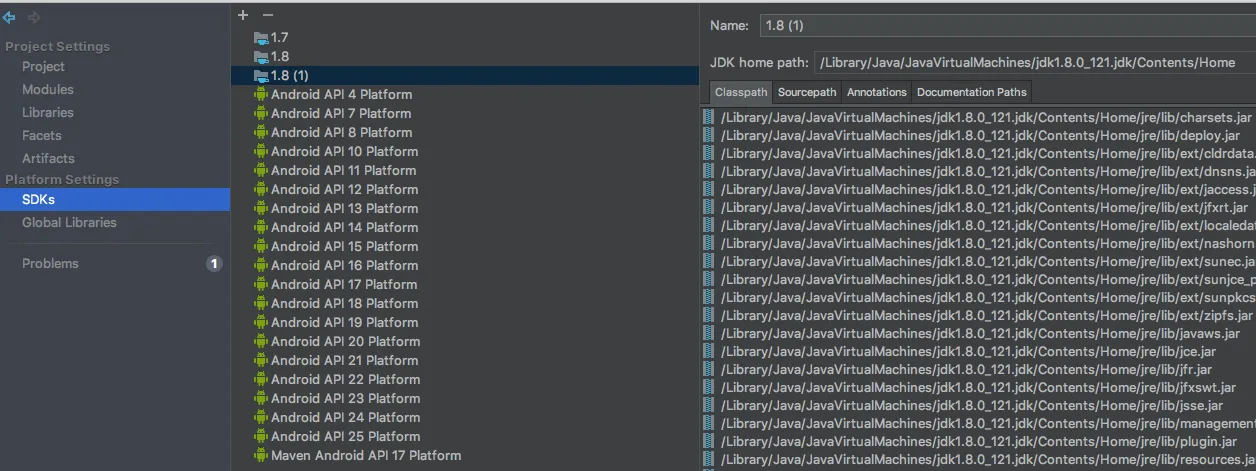The image size is (1256, 471).
Task: Click the JDK home path field
Action: point(1035,62)
